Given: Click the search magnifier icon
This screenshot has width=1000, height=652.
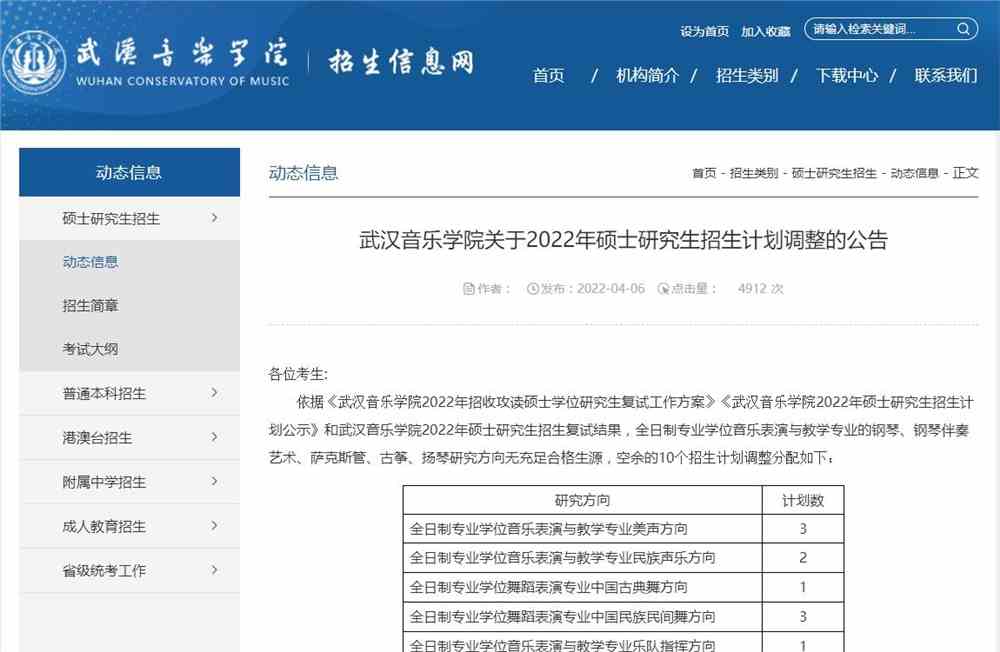Looking at the screenshot, I should pyautogui.click(x=963, y=29).
